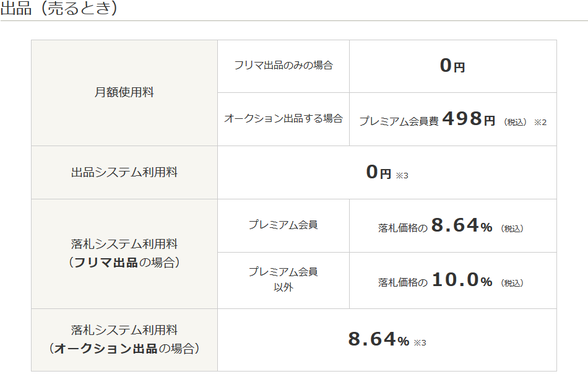Click the 落札価格の 8.64% value
Image resolution: width=588 pixels, height=374 pixels.
[435, 226]
